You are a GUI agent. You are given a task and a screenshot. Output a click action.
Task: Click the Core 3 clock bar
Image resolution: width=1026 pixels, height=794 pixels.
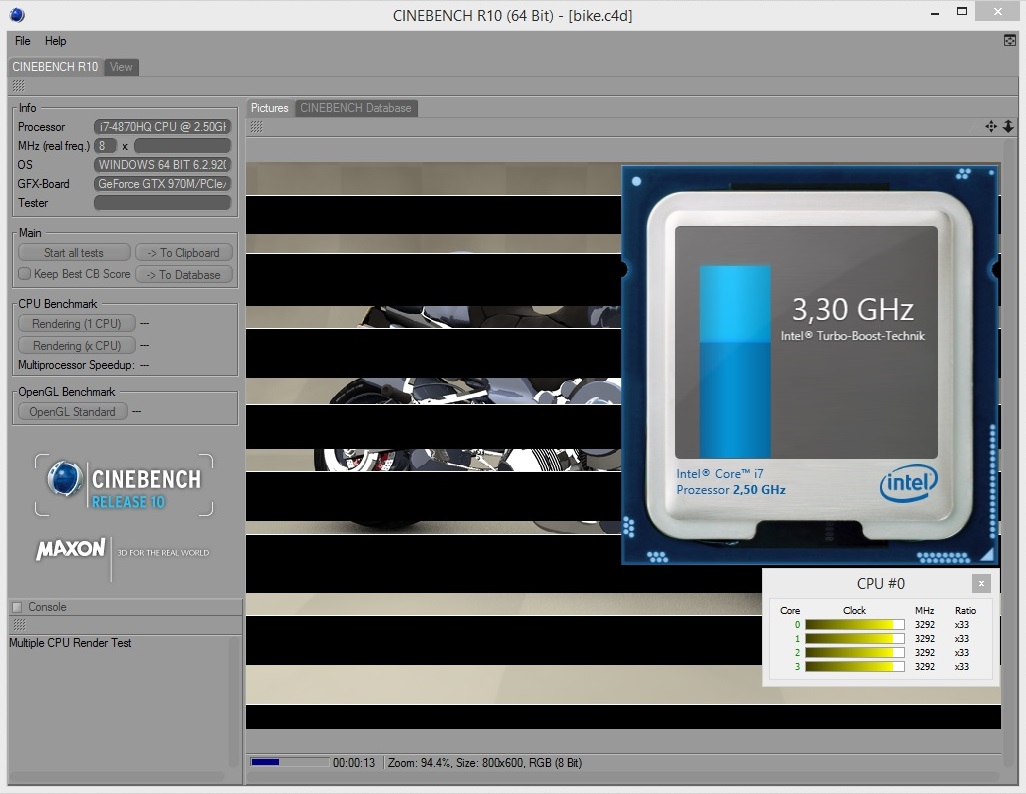[855, 666]
